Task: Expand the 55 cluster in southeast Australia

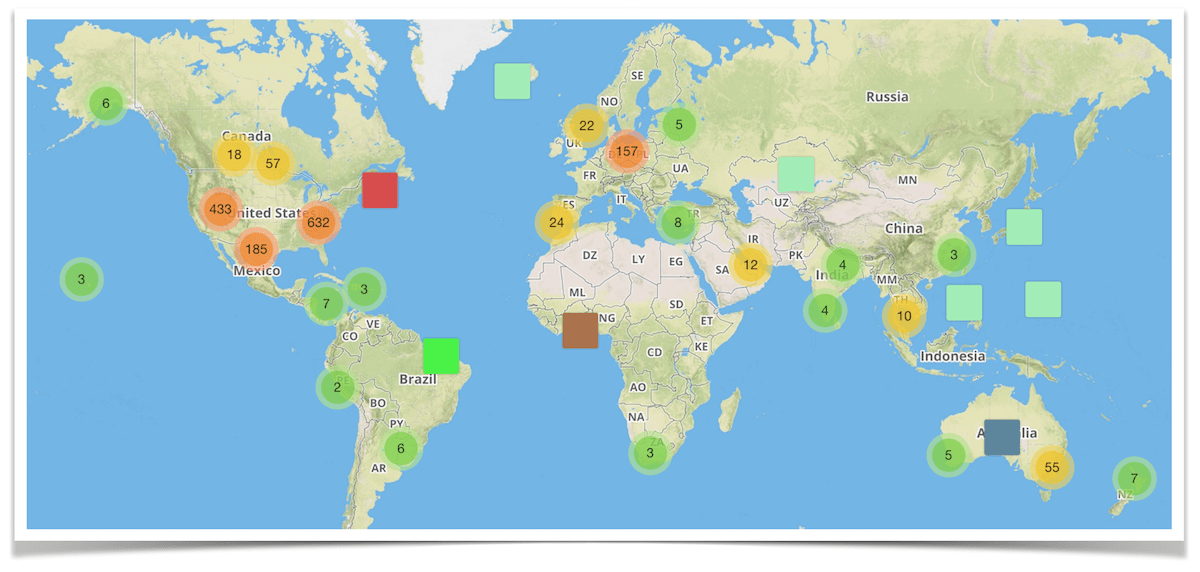Action: (1051, 467)
